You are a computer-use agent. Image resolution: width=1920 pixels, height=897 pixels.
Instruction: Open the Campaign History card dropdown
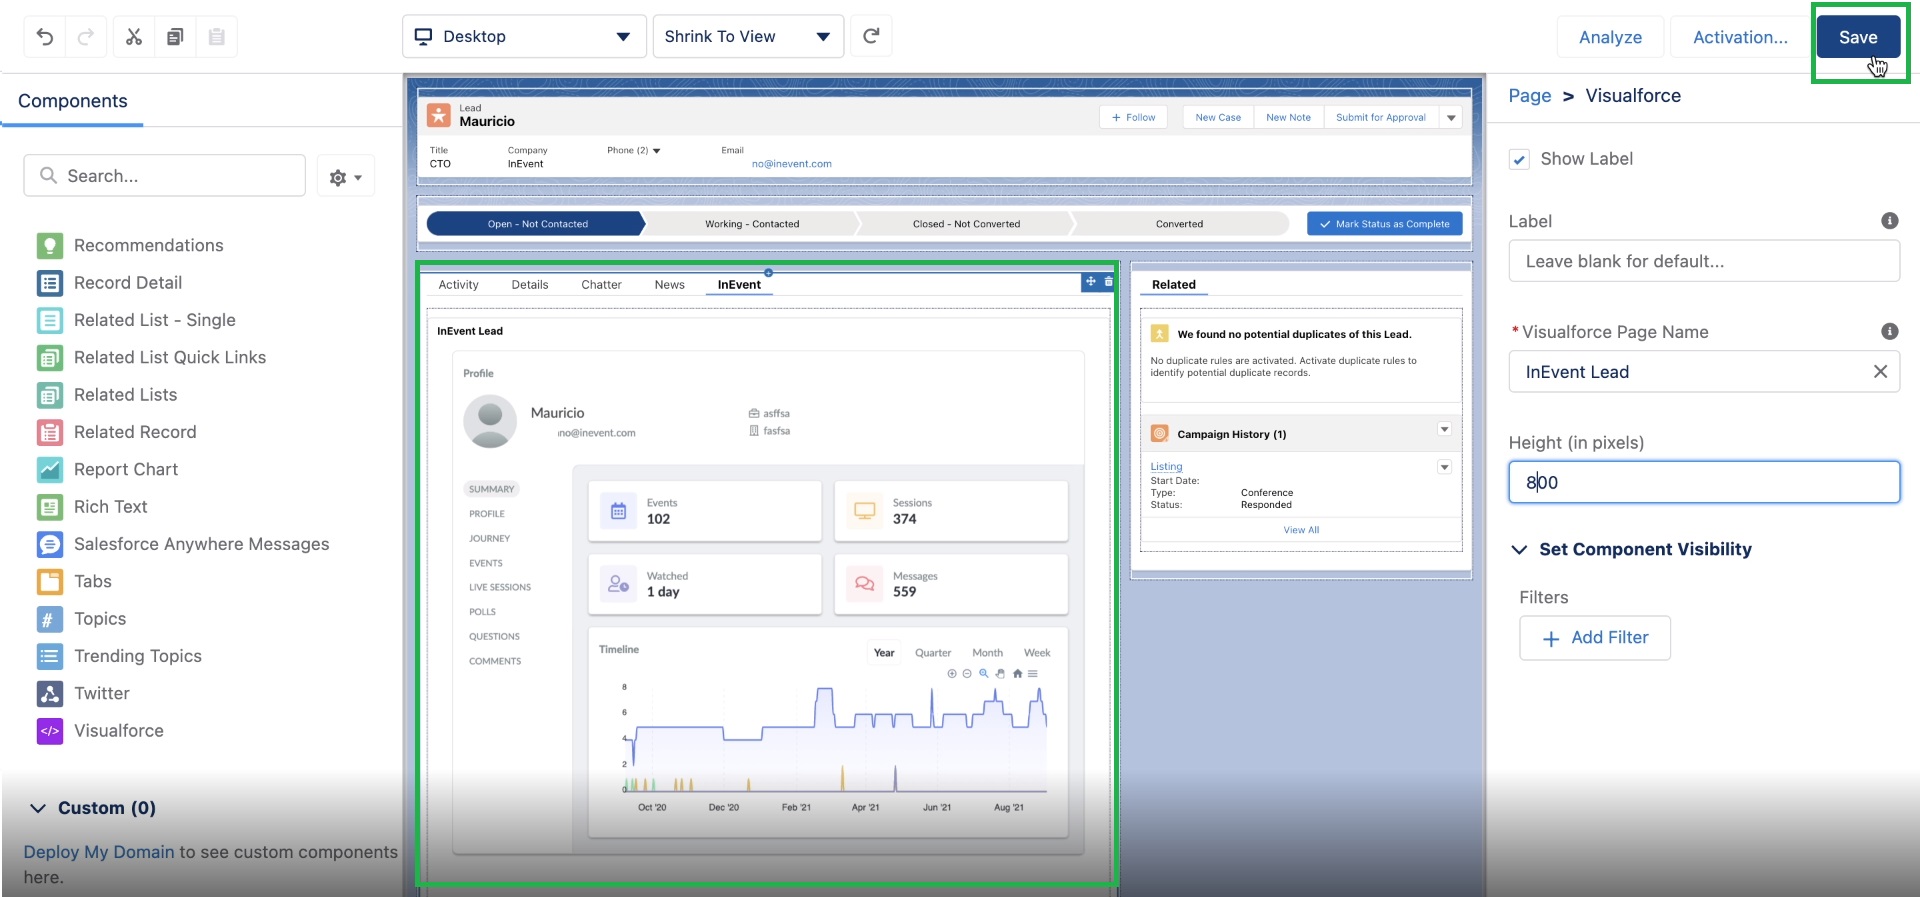(x=1444, y=429)
